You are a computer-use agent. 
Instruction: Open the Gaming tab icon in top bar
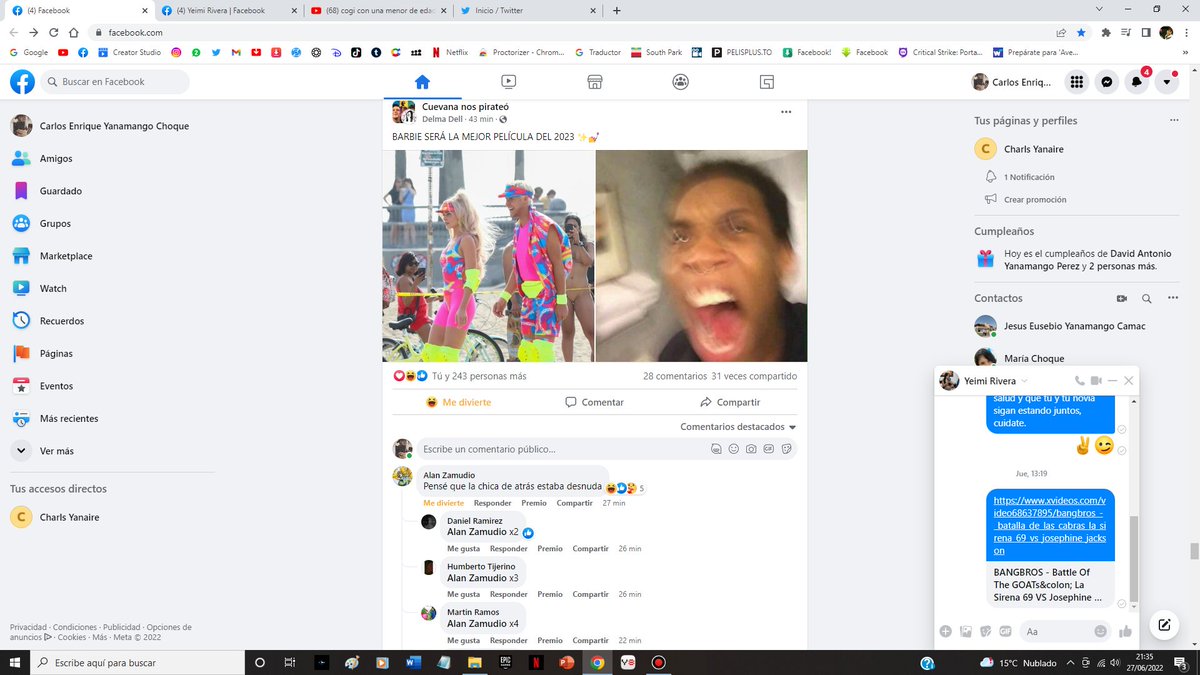pyautogui.click(x=767, y=82)
